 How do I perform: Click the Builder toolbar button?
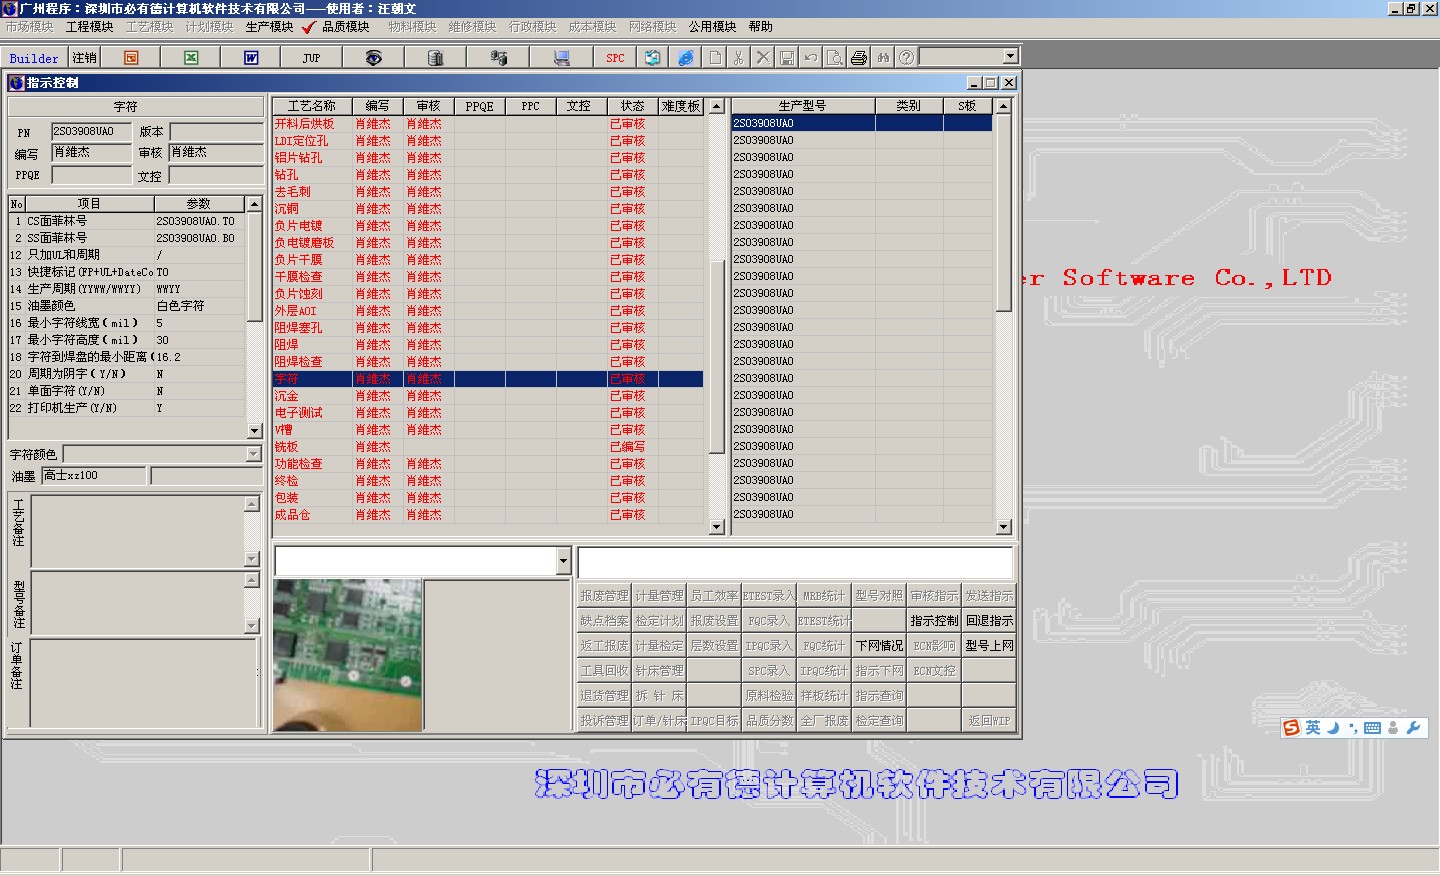click(x=34, y=58)
